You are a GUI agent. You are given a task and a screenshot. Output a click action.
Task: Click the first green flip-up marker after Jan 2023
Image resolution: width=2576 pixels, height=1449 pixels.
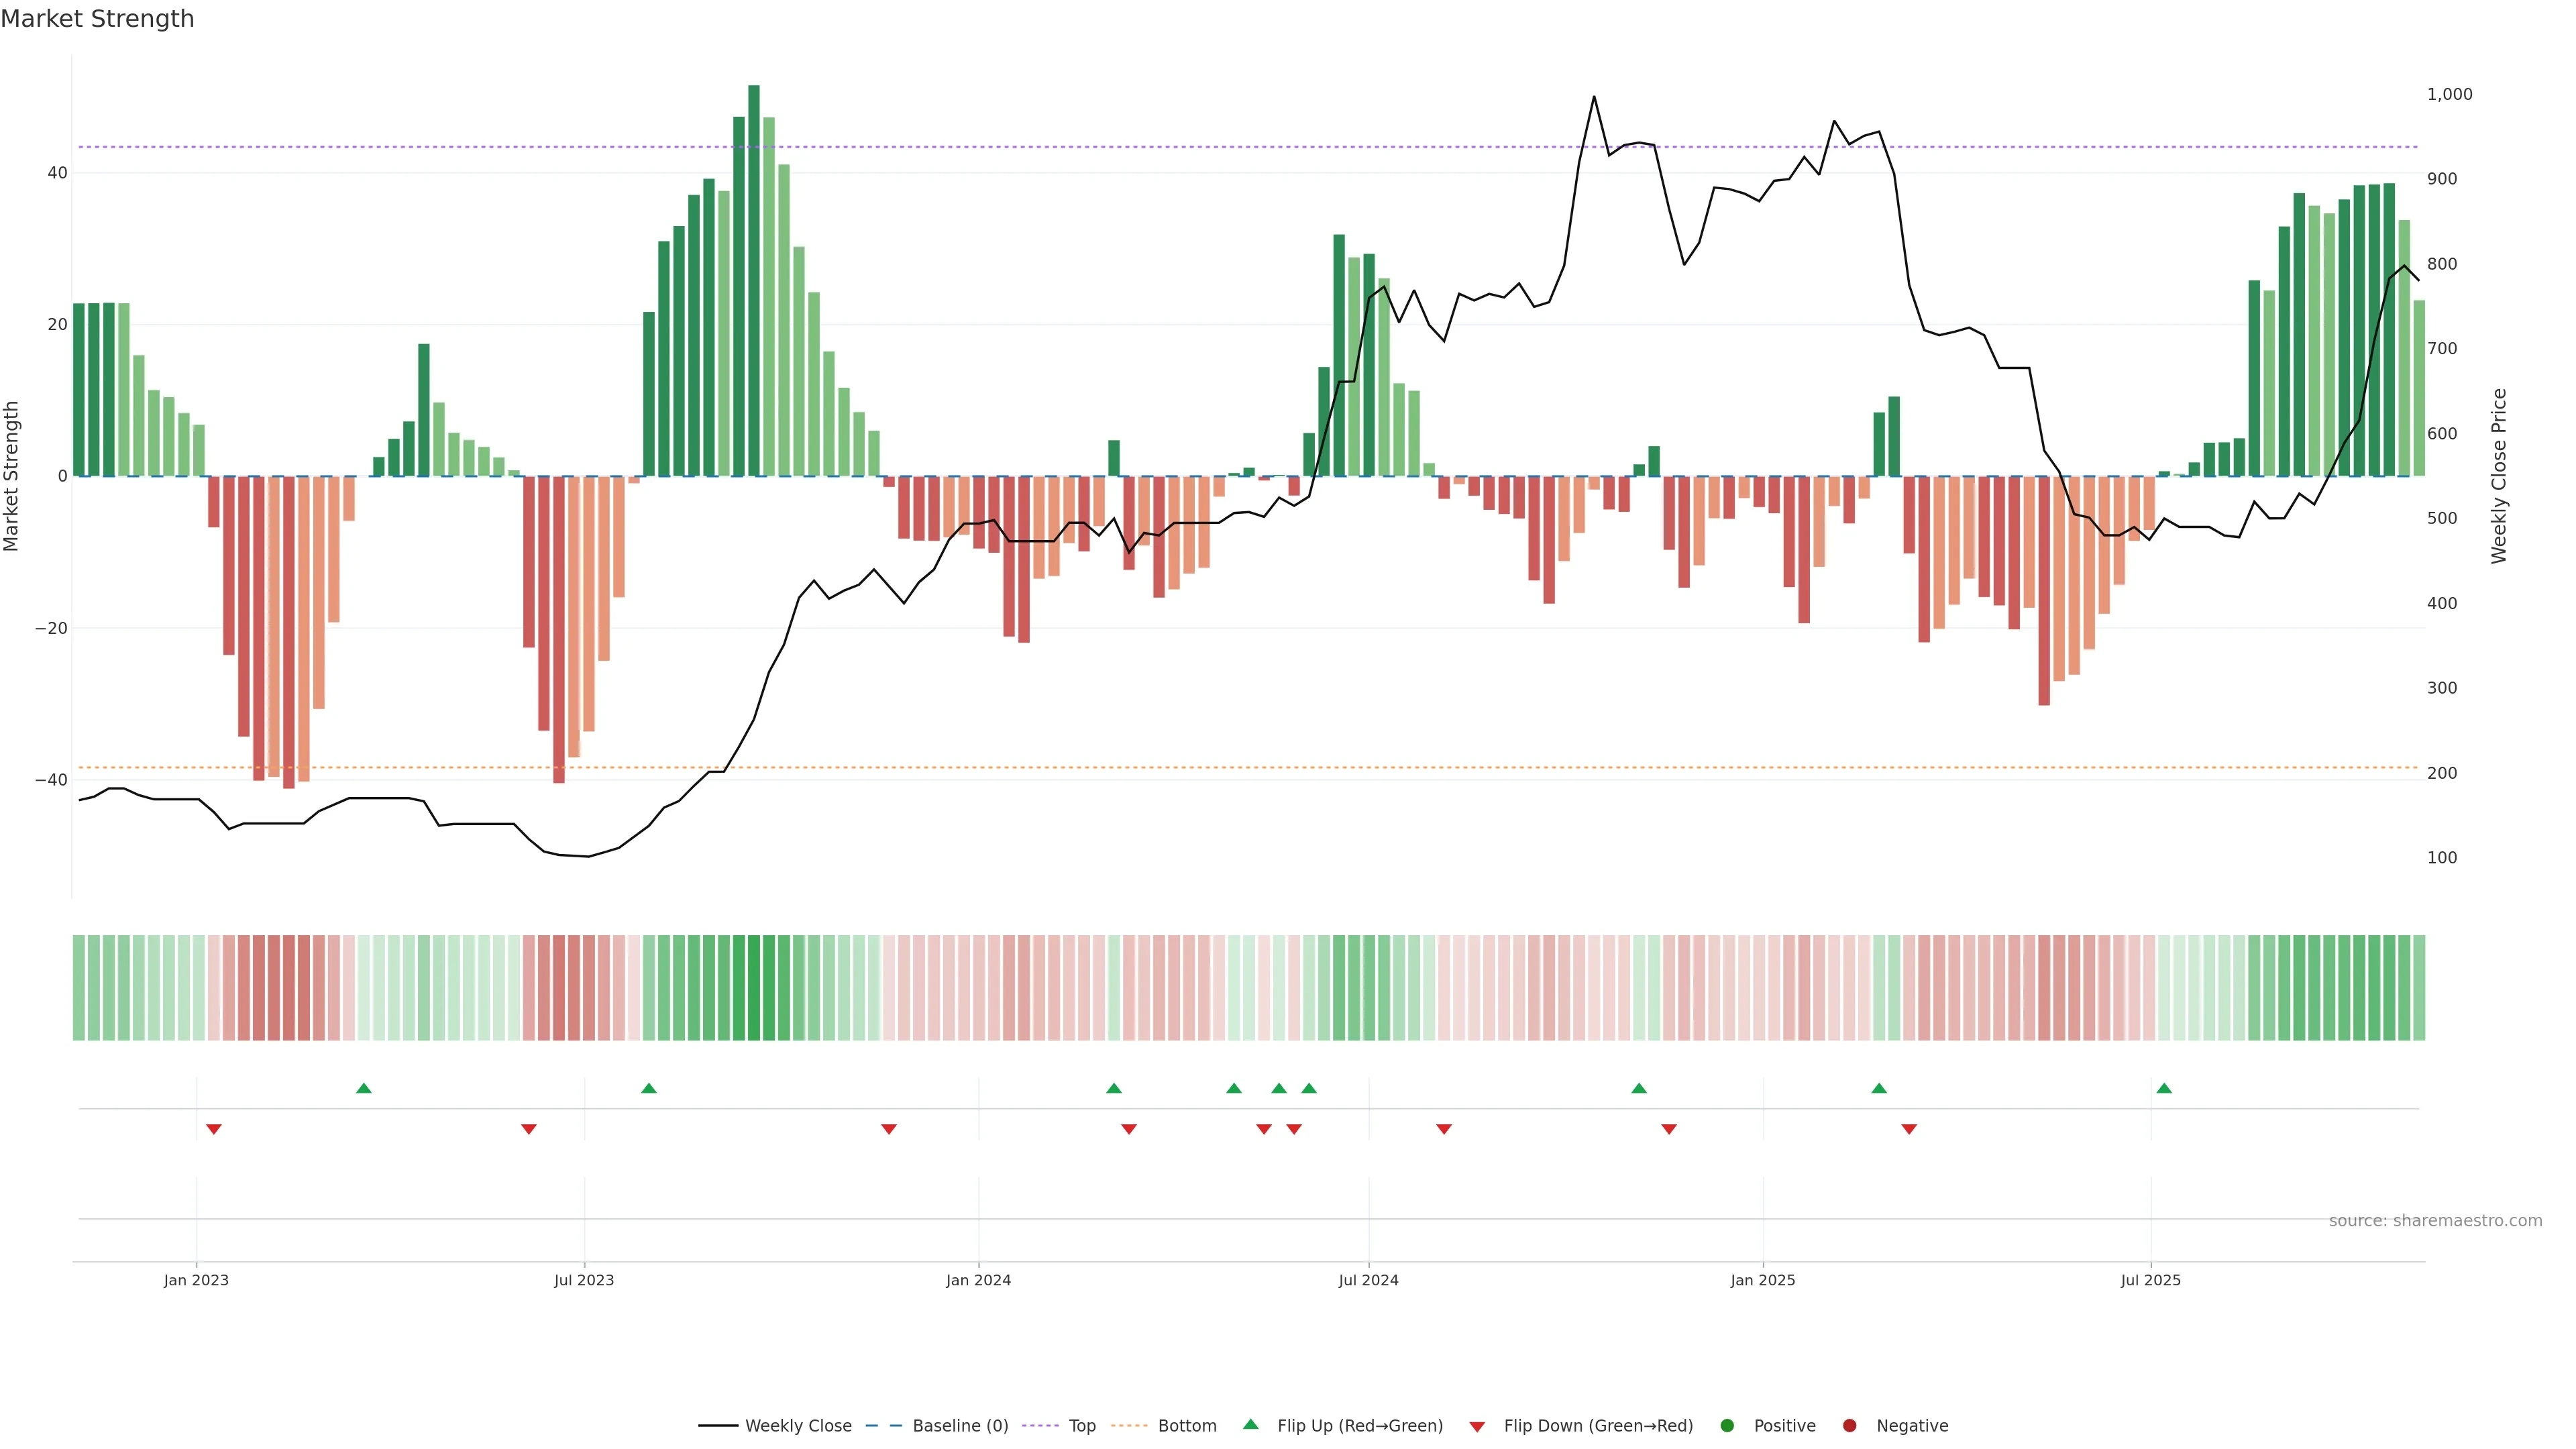364,1088
